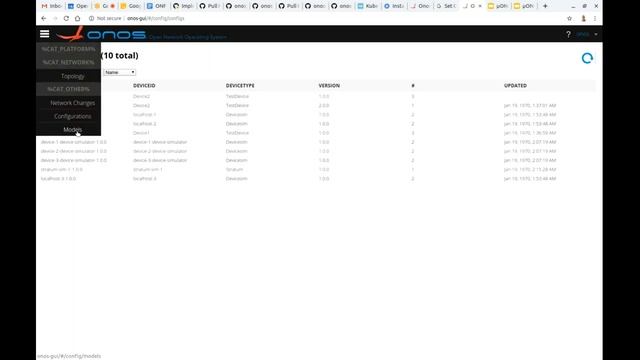The image size is (640, 360).
Task: Click the %CAT_NETWORK% menu category header
Action: click(68, 62)
